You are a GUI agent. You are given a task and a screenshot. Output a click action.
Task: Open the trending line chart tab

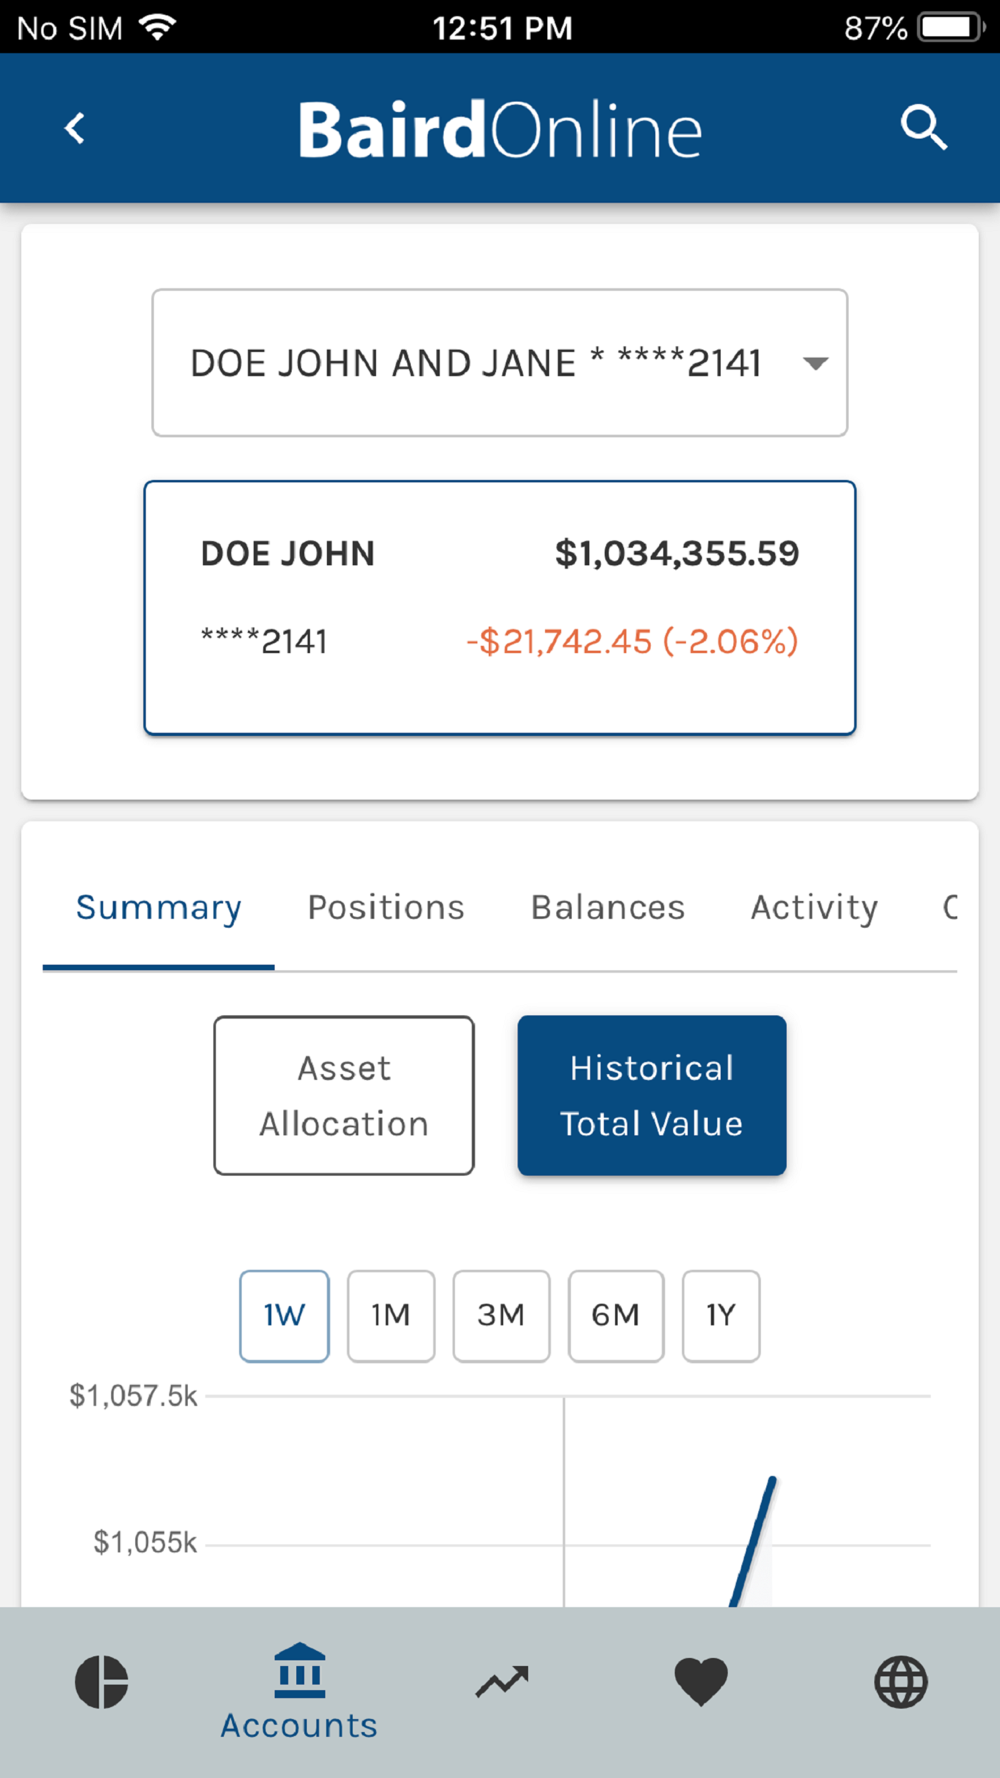coord(501,1681)
